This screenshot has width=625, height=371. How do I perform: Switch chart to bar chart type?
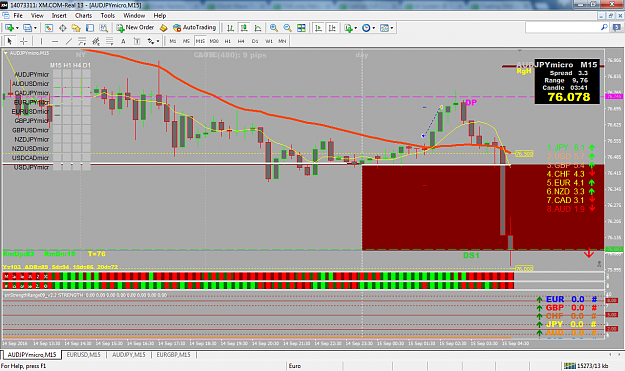tap(230, 28)
